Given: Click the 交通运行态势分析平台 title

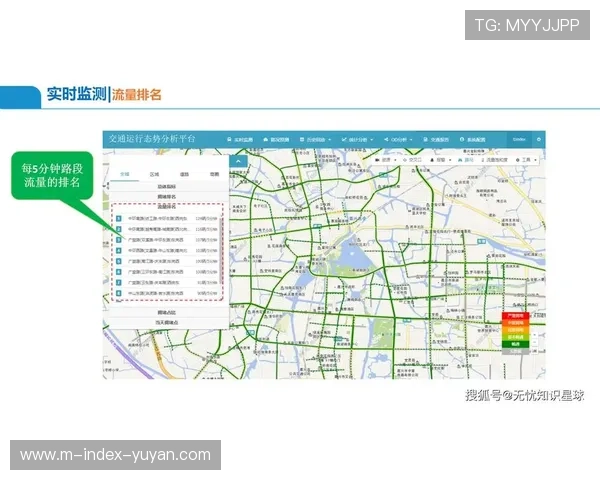Looking at the screenshot, I should (152, 139).
